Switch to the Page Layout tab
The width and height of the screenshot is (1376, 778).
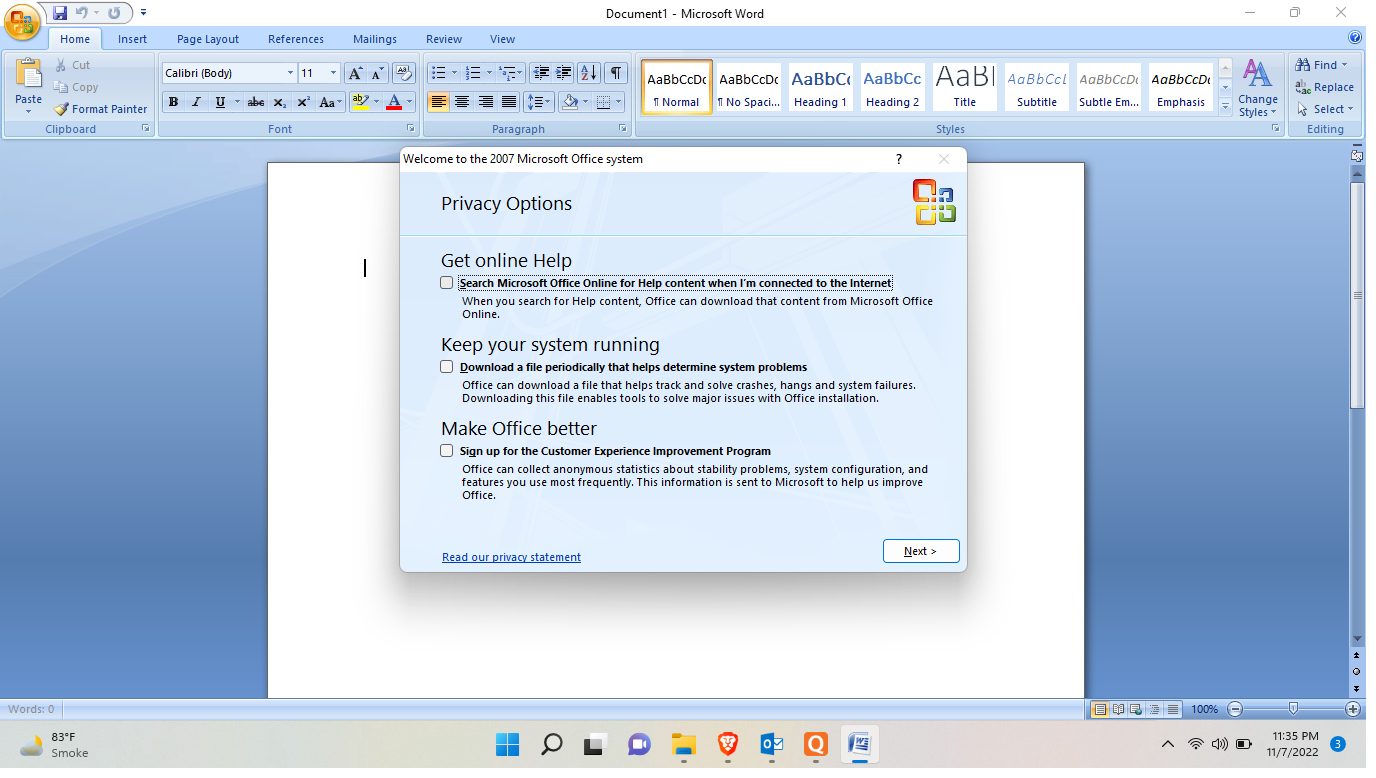click(x=208, y=39)
